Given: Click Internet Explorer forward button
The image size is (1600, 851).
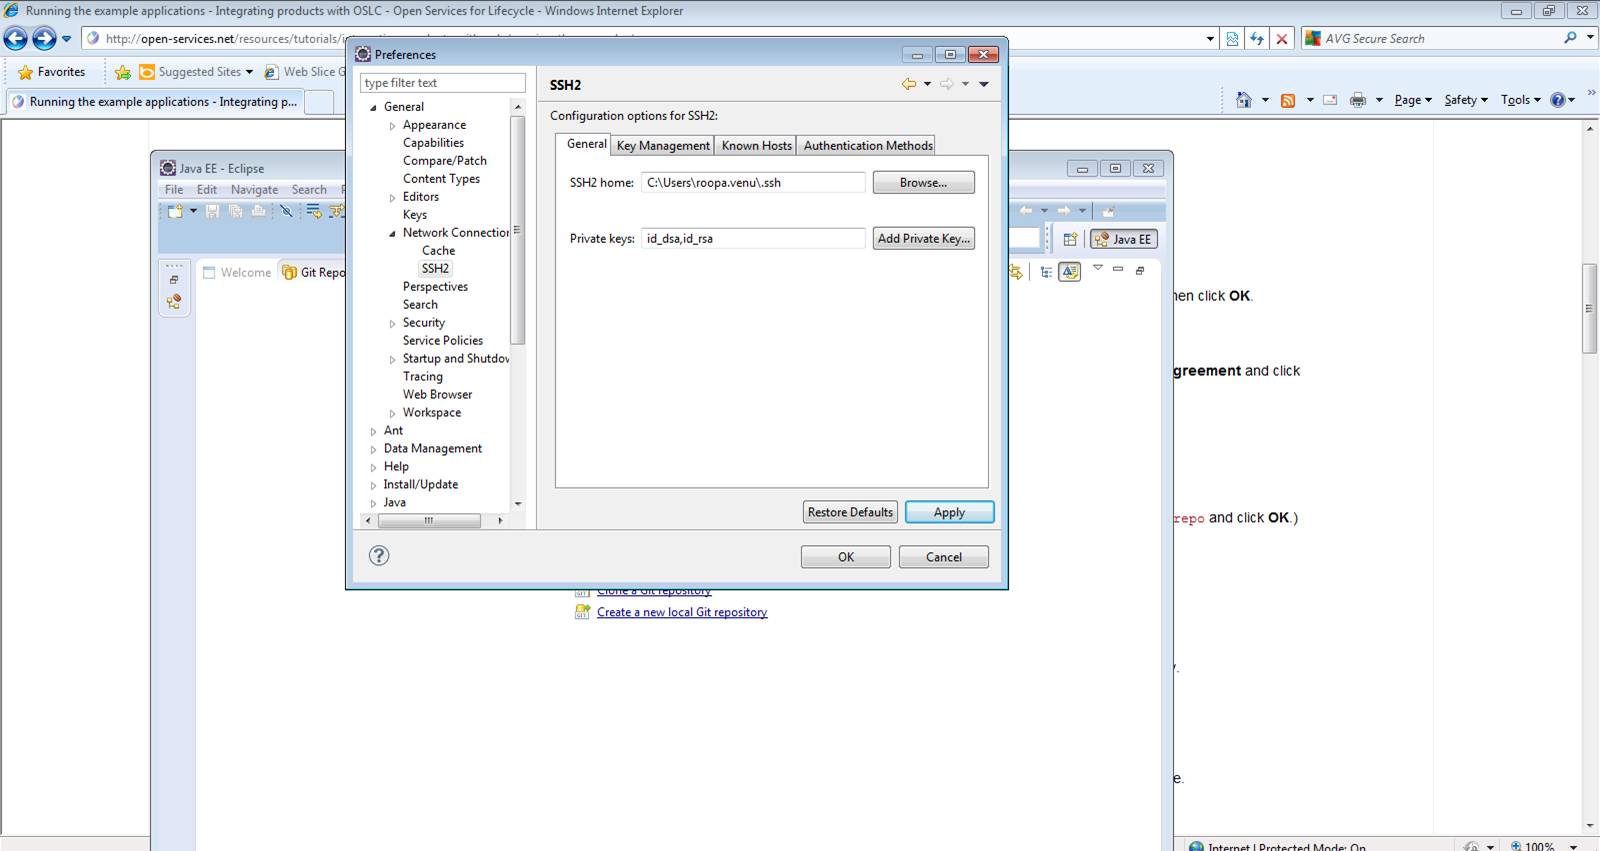Looking at the screenshot, I should pos(44,38).
